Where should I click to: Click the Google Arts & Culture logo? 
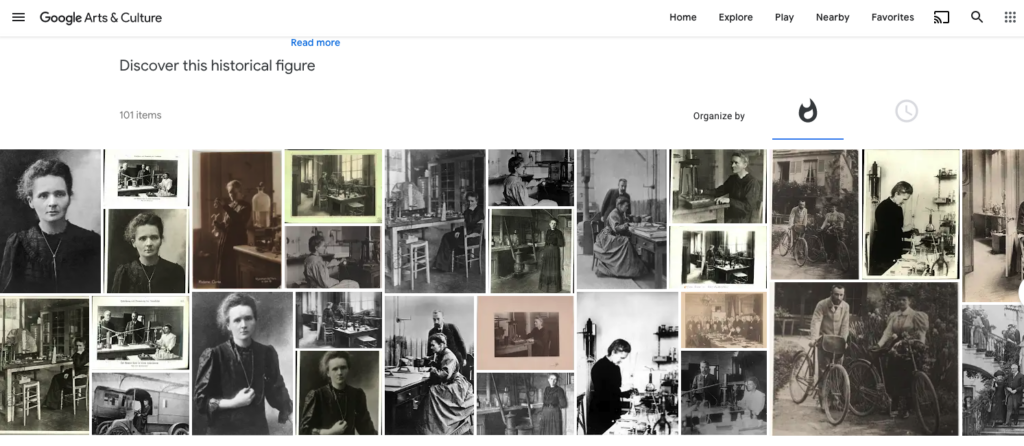tap(101, 18)
